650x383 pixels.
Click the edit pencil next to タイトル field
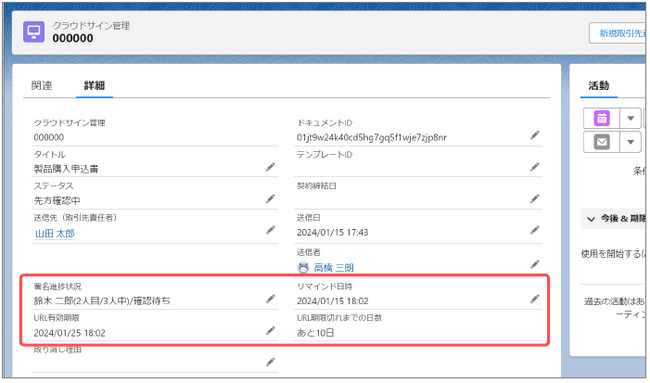coord(271,167)
